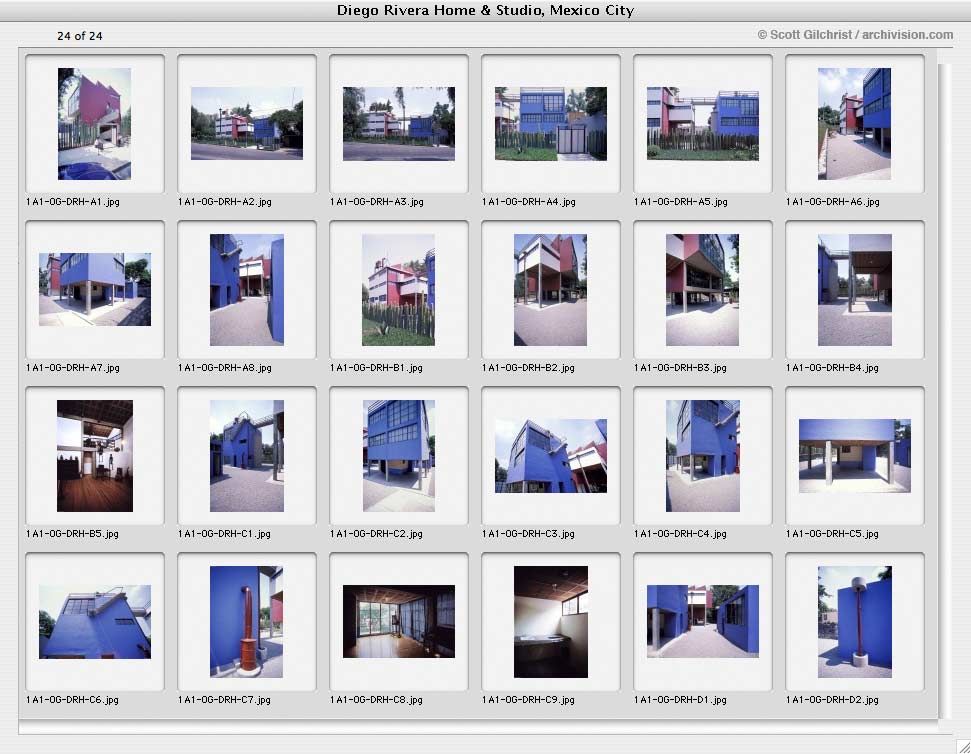Select photo thumbnail 1A1-OG-DRH-C4.jpg
This screenshot has width=971, height=754.
coord(703,456)
